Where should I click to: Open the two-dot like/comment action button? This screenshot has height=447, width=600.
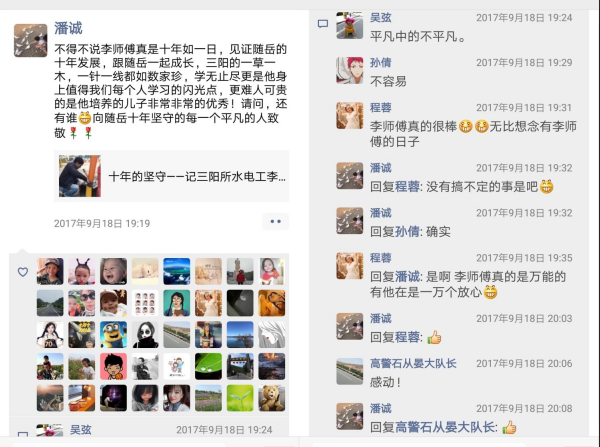click(x=276, y=222)
